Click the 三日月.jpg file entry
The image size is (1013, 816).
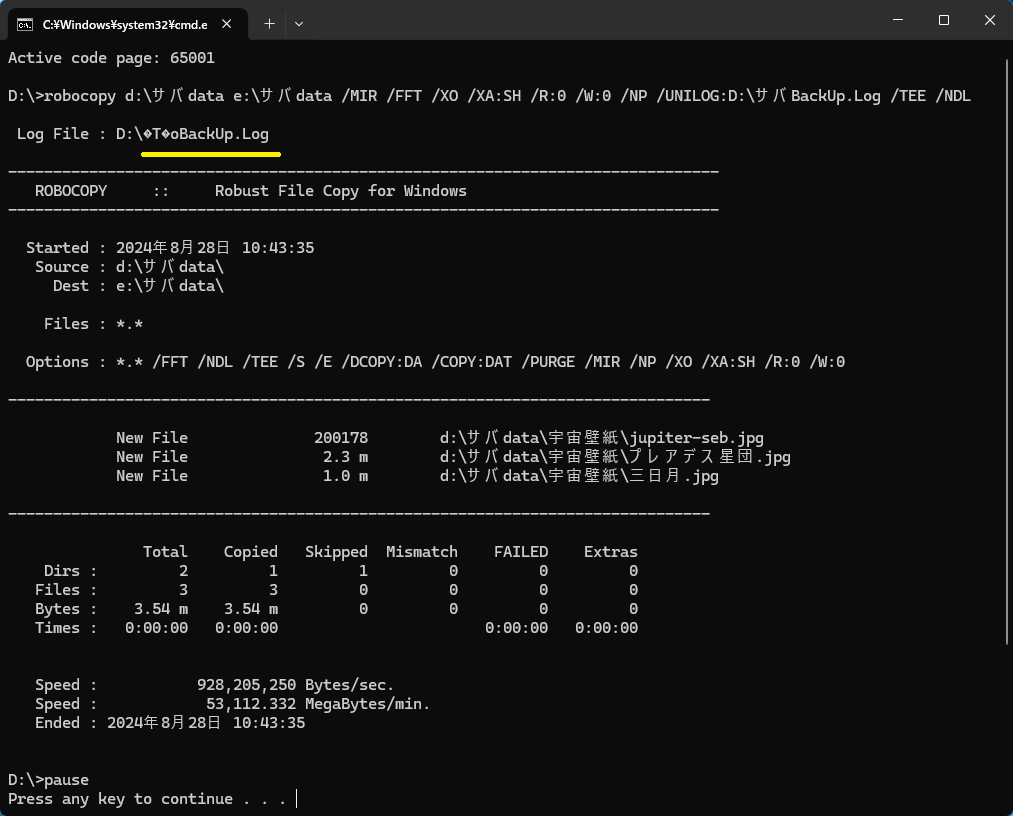point(417,476)
